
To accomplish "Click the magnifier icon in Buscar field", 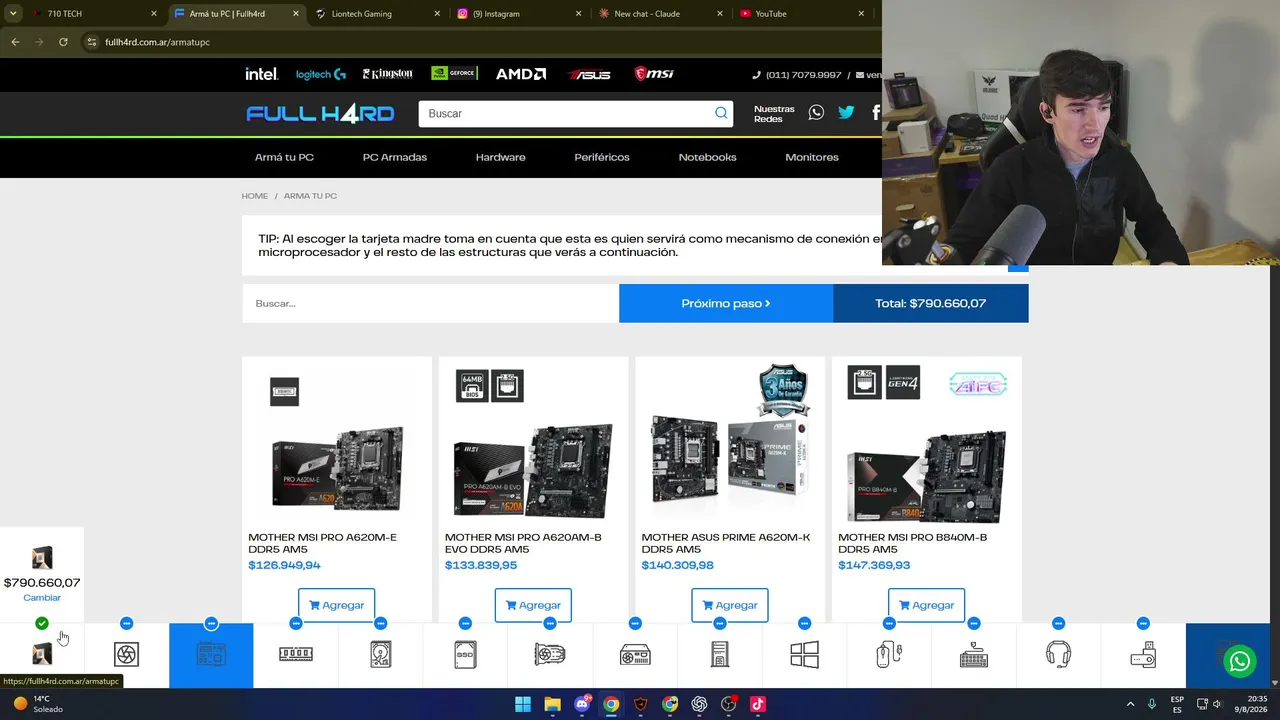I will click(721, 113).
